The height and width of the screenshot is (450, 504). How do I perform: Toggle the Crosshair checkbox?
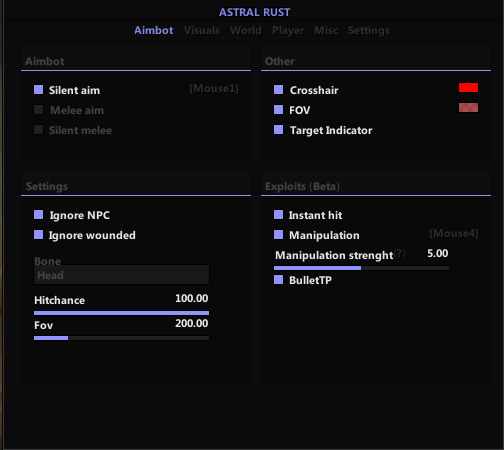tap(279, 90)
